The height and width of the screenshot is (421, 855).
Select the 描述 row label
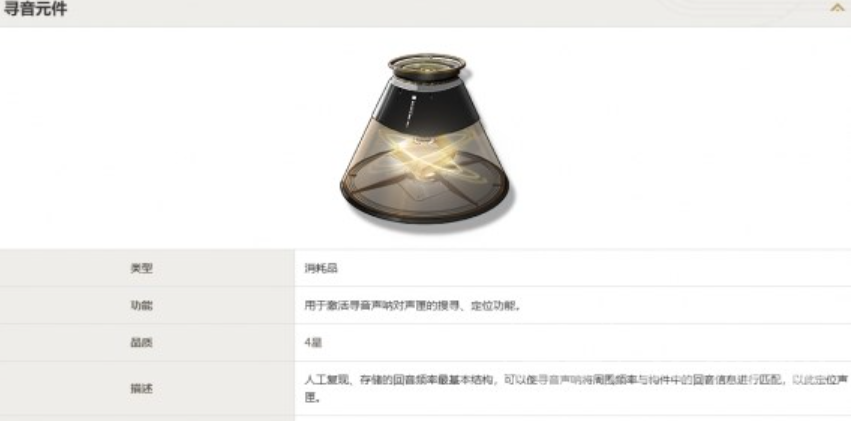(x=141, y=388)
